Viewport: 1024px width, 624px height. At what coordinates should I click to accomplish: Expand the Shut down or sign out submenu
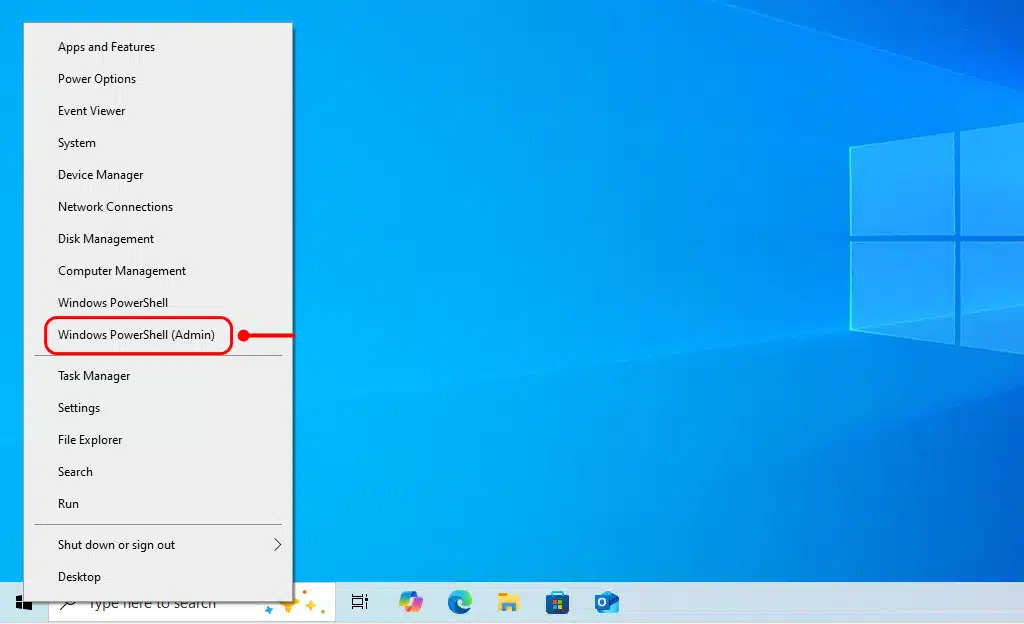pos(277,545)
